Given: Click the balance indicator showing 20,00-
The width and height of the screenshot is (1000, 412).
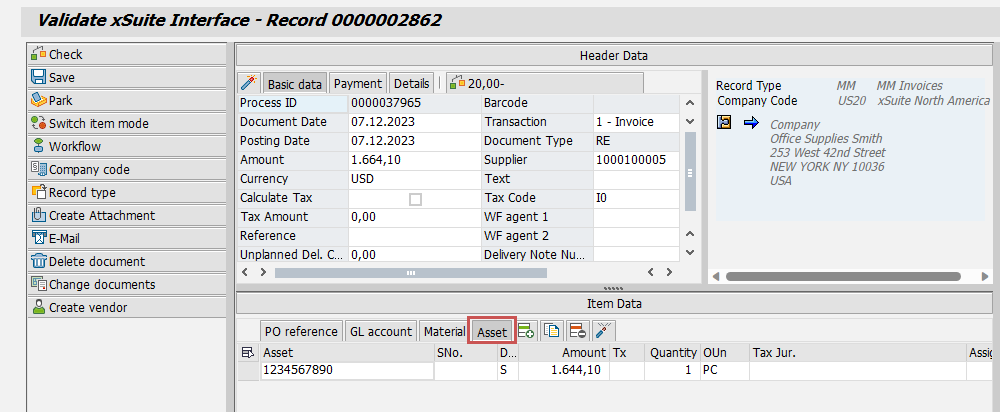Looking at the screenshot, I should click(479, 84).
